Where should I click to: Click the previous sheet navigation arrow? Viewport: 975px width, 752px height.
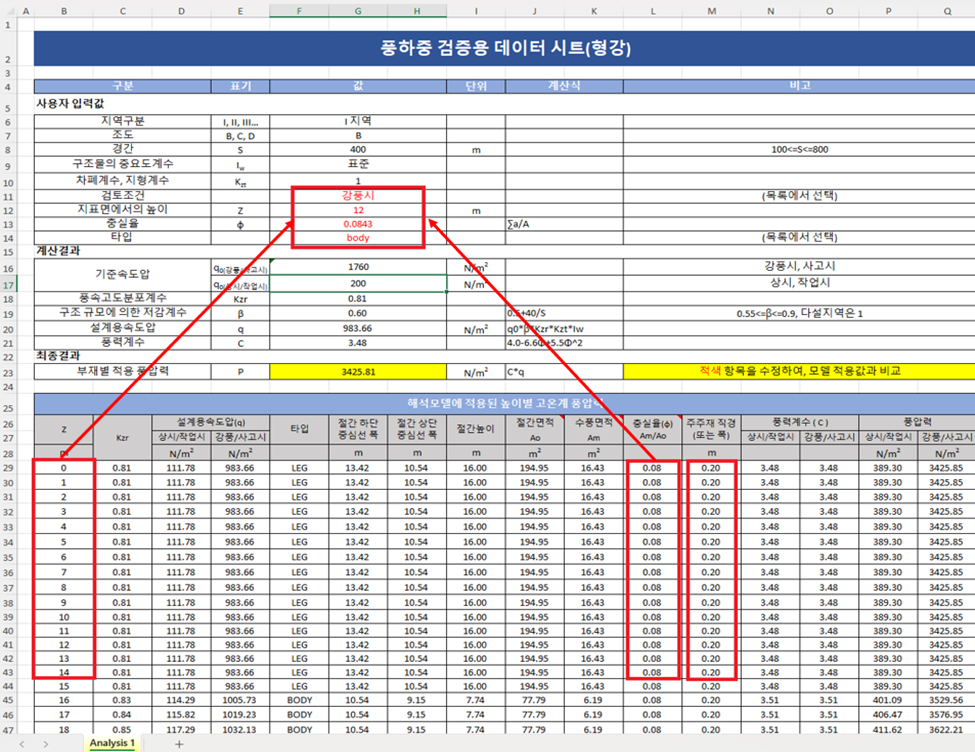19,744
